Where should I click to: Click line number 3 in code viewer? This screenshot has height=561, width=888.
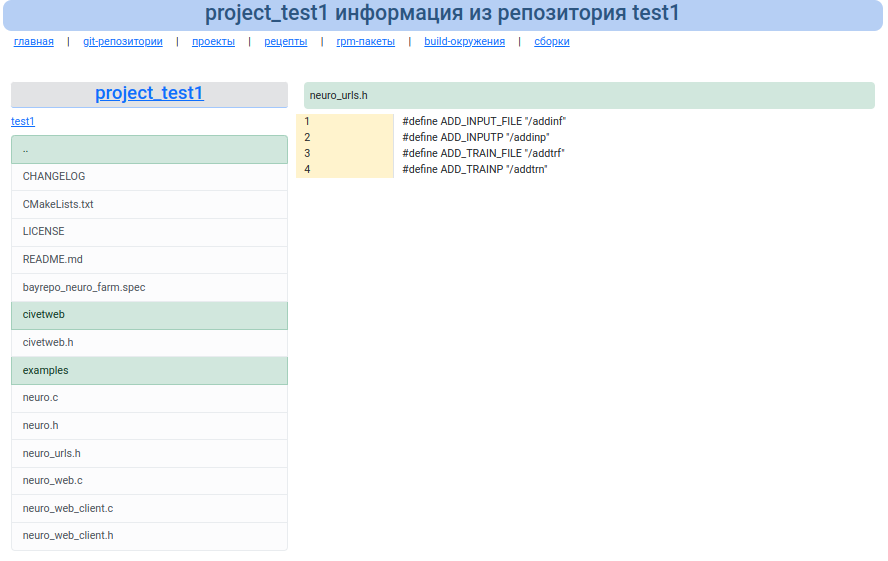pos(308,154)
